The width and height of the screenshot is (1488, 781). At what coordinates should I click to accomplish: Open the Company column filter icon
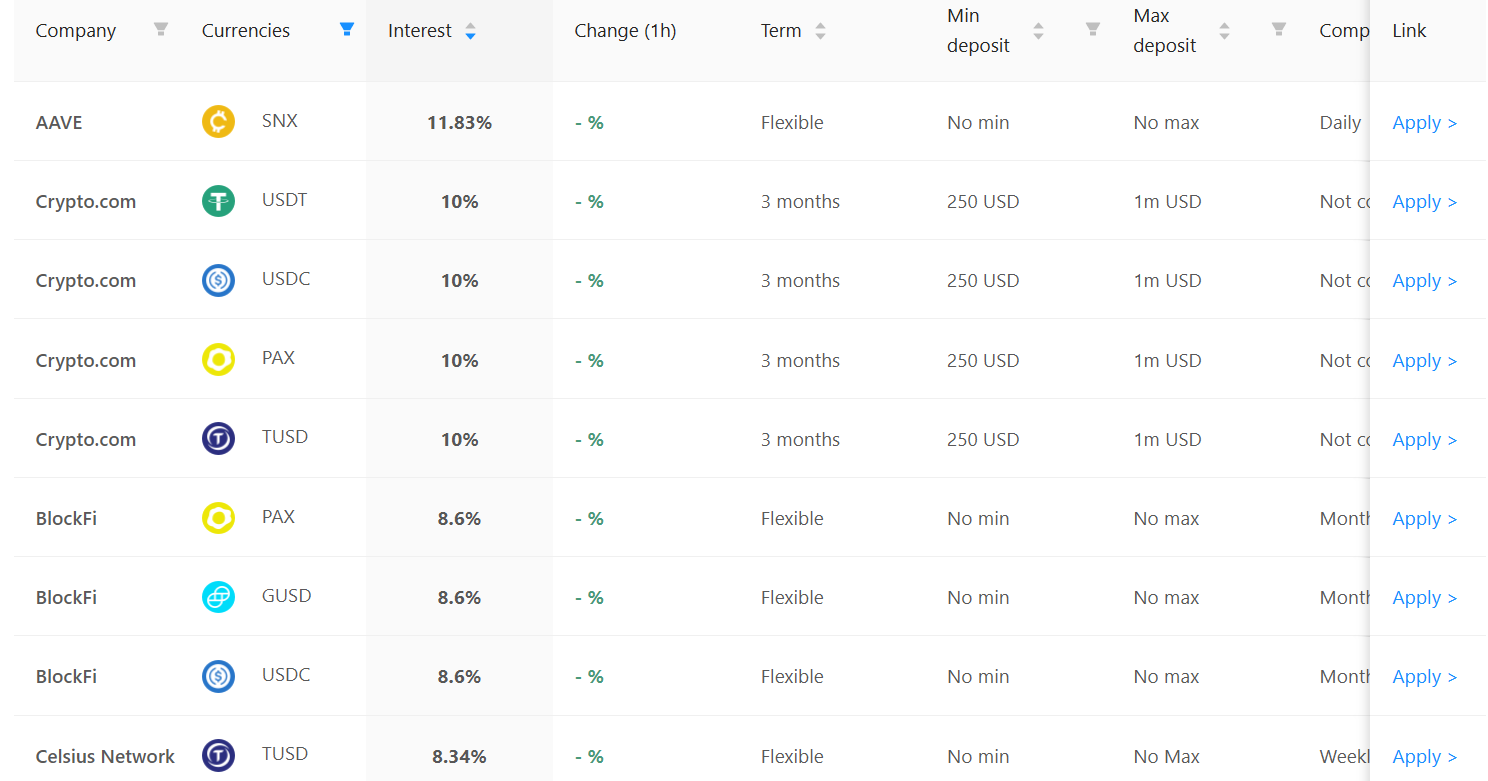160,29
